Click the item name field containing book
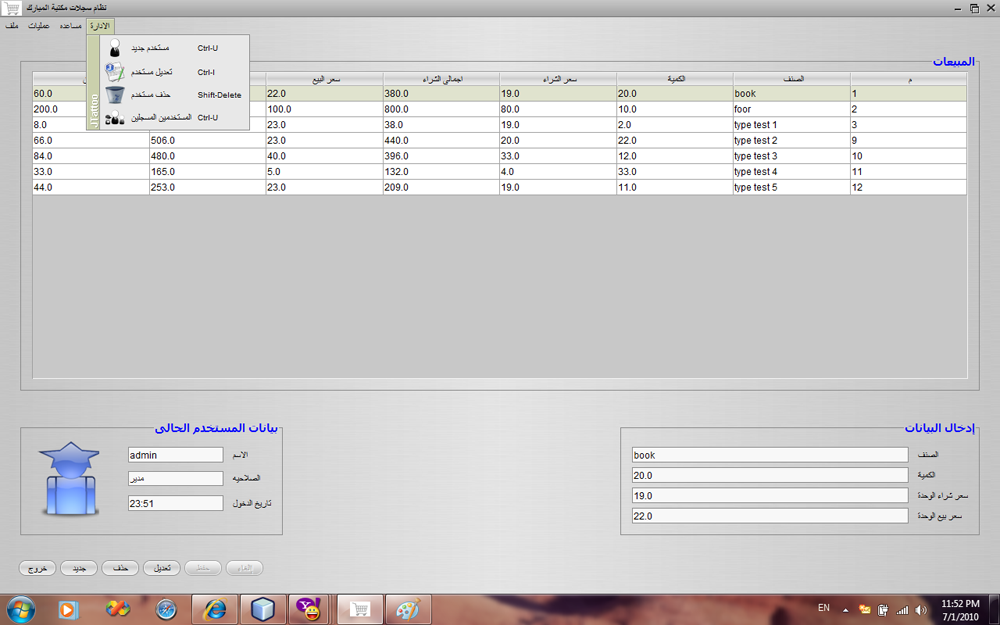 [x=770, y=455]
